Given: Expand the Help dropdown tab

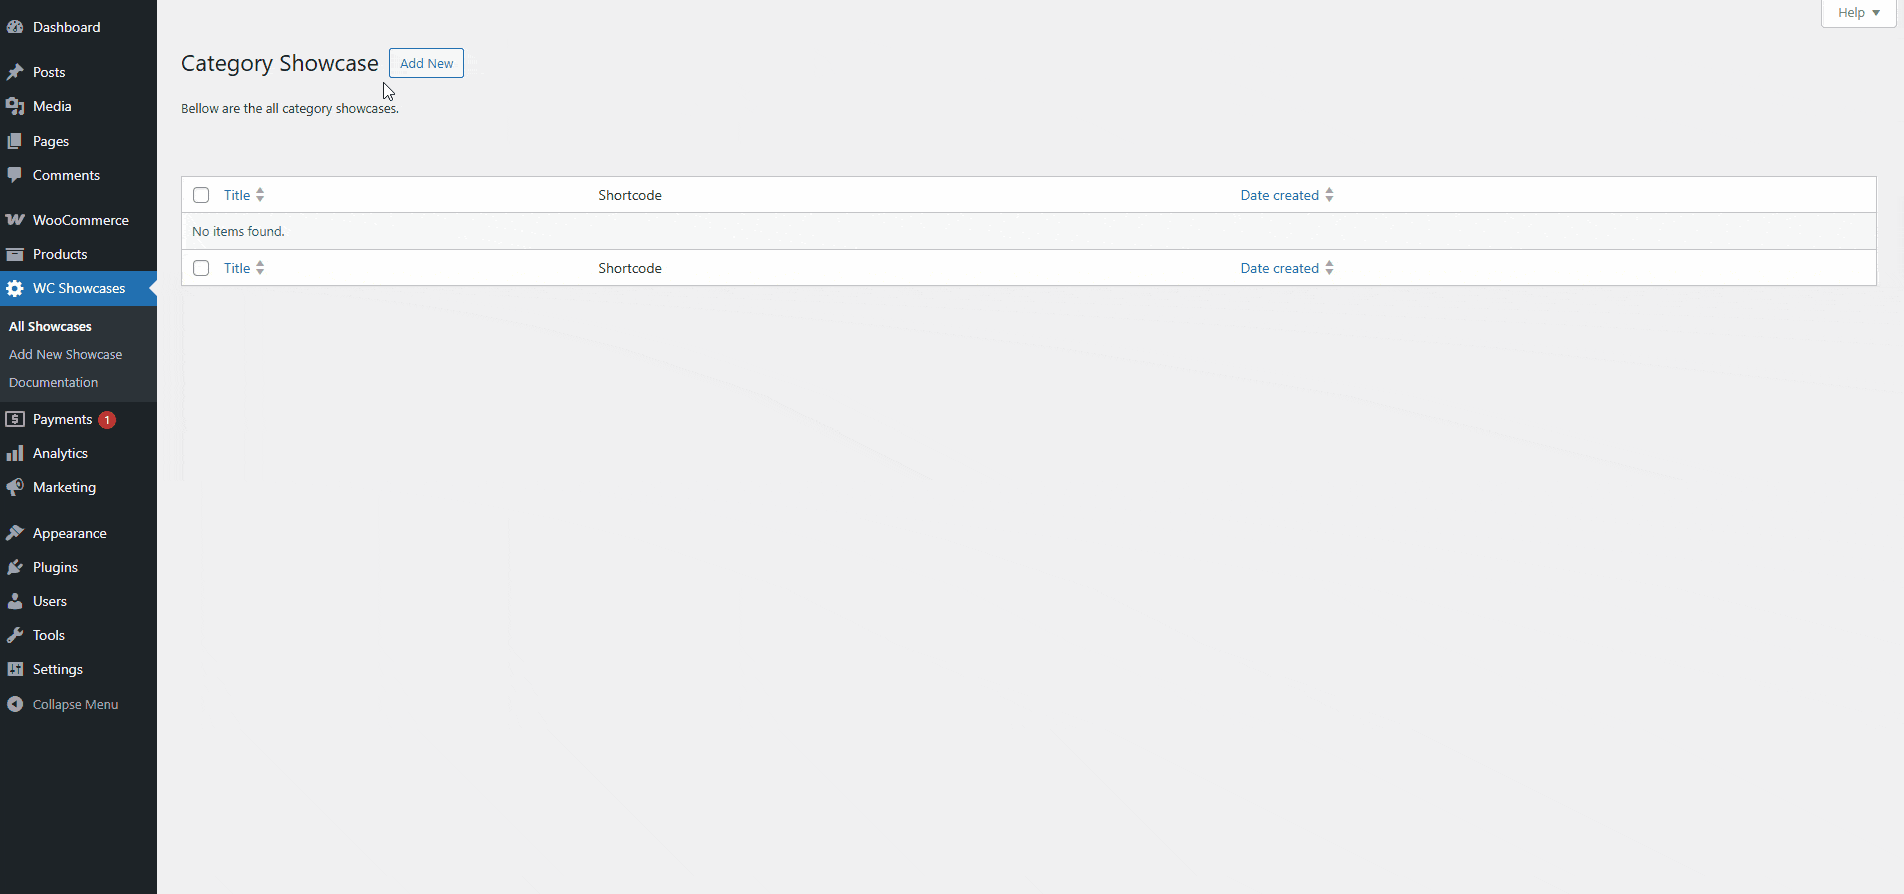Looking at the screenshot, I should pyautogui.click(x=1859, y=13).
